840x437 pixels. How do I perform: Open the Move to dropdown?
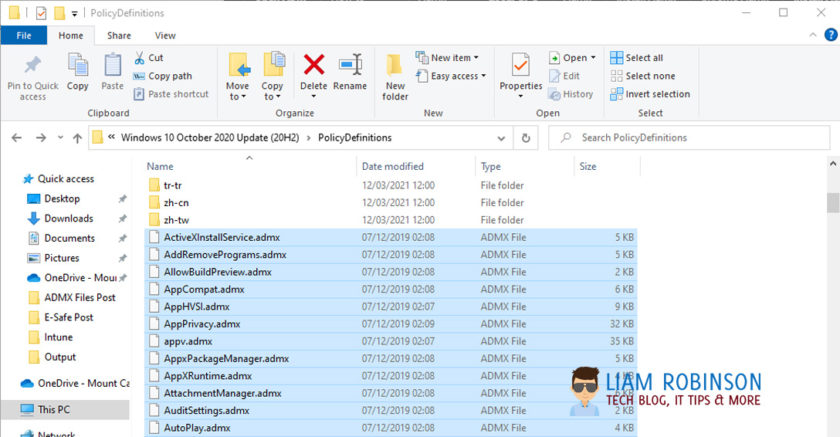(x=237, y=77)
